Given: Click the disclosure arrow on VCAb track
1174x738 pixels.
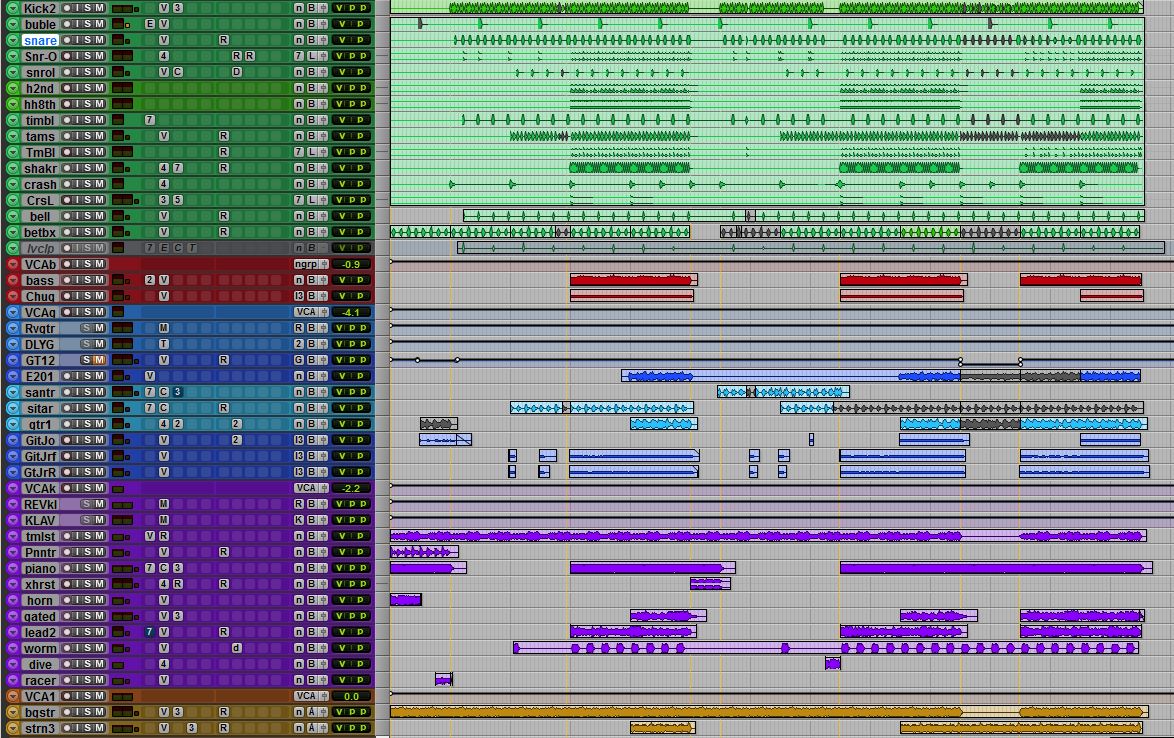Looking at the screenshot, I should [11, 264].
